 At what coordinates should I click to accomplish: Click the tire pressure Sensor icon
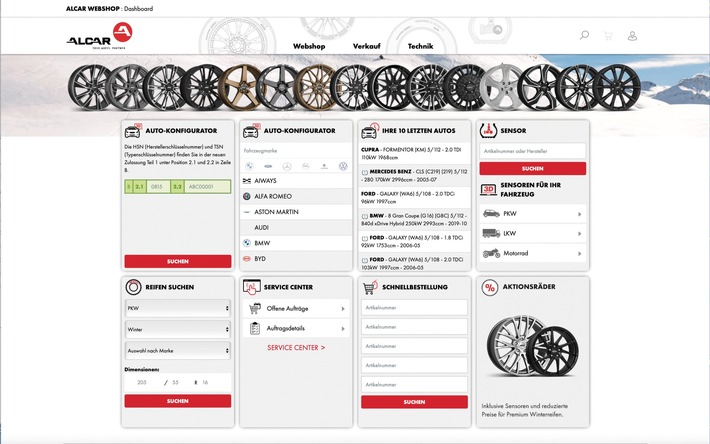[488, 130]
